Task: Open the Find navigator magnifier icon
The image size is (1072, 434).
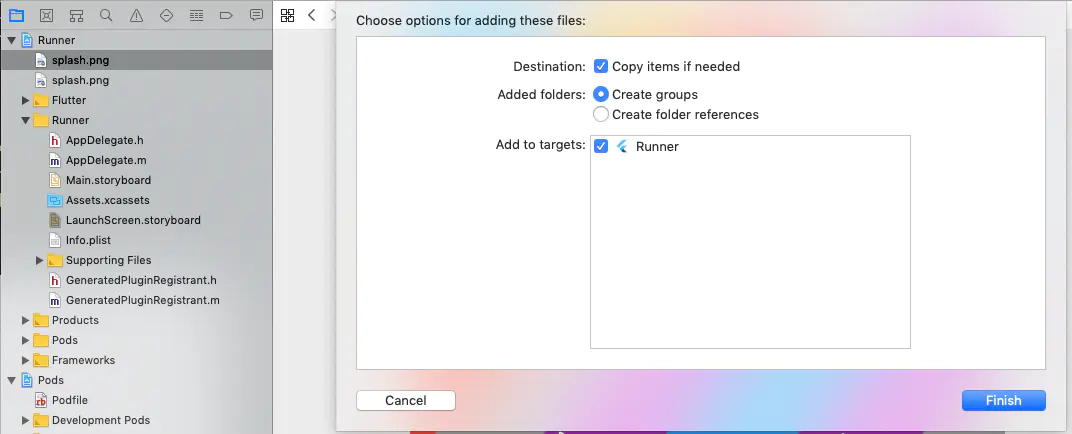Action: tap(106, 15)
